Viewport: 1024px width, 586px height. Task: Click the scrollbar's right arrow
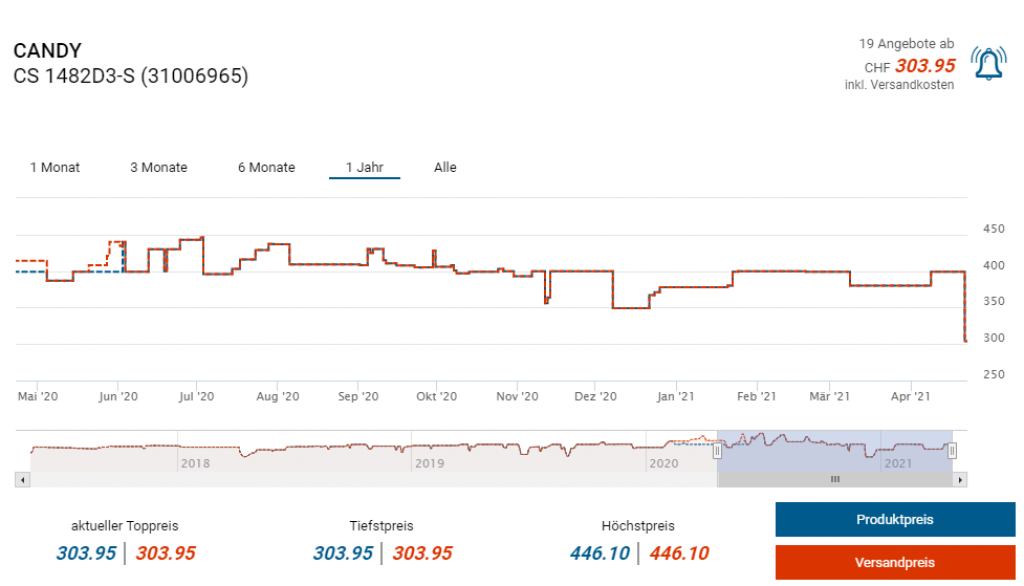coord(961,480)
